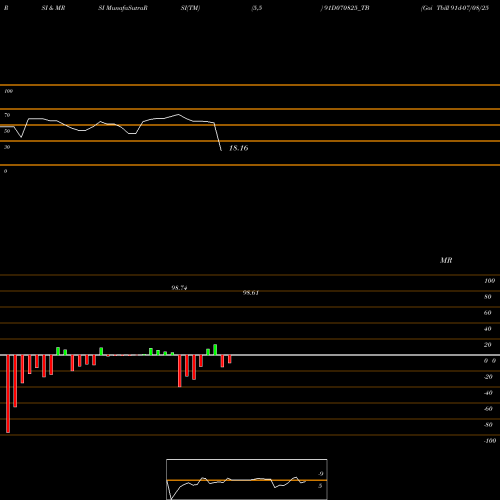This screenshot has height=500, width=500.
Task: Click the longest red histogram bar
Action: pos(8,394)
